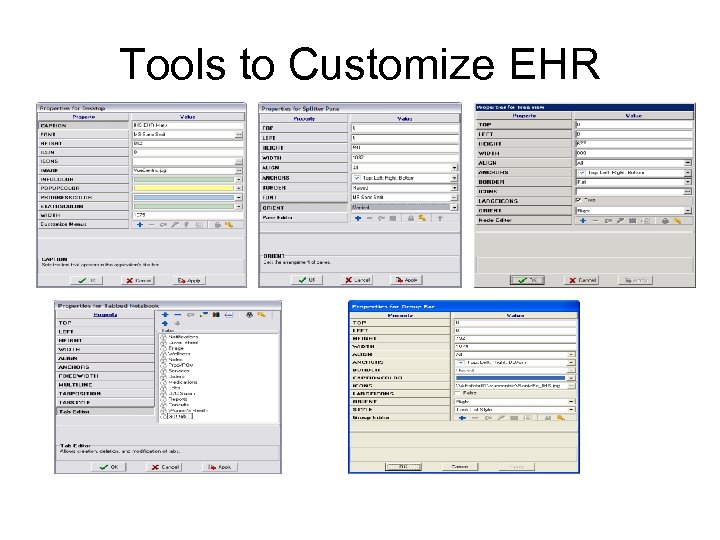Click OK in the Tree View properties dialog
Viewport: 720px width, 540px height.
point(527,280)
